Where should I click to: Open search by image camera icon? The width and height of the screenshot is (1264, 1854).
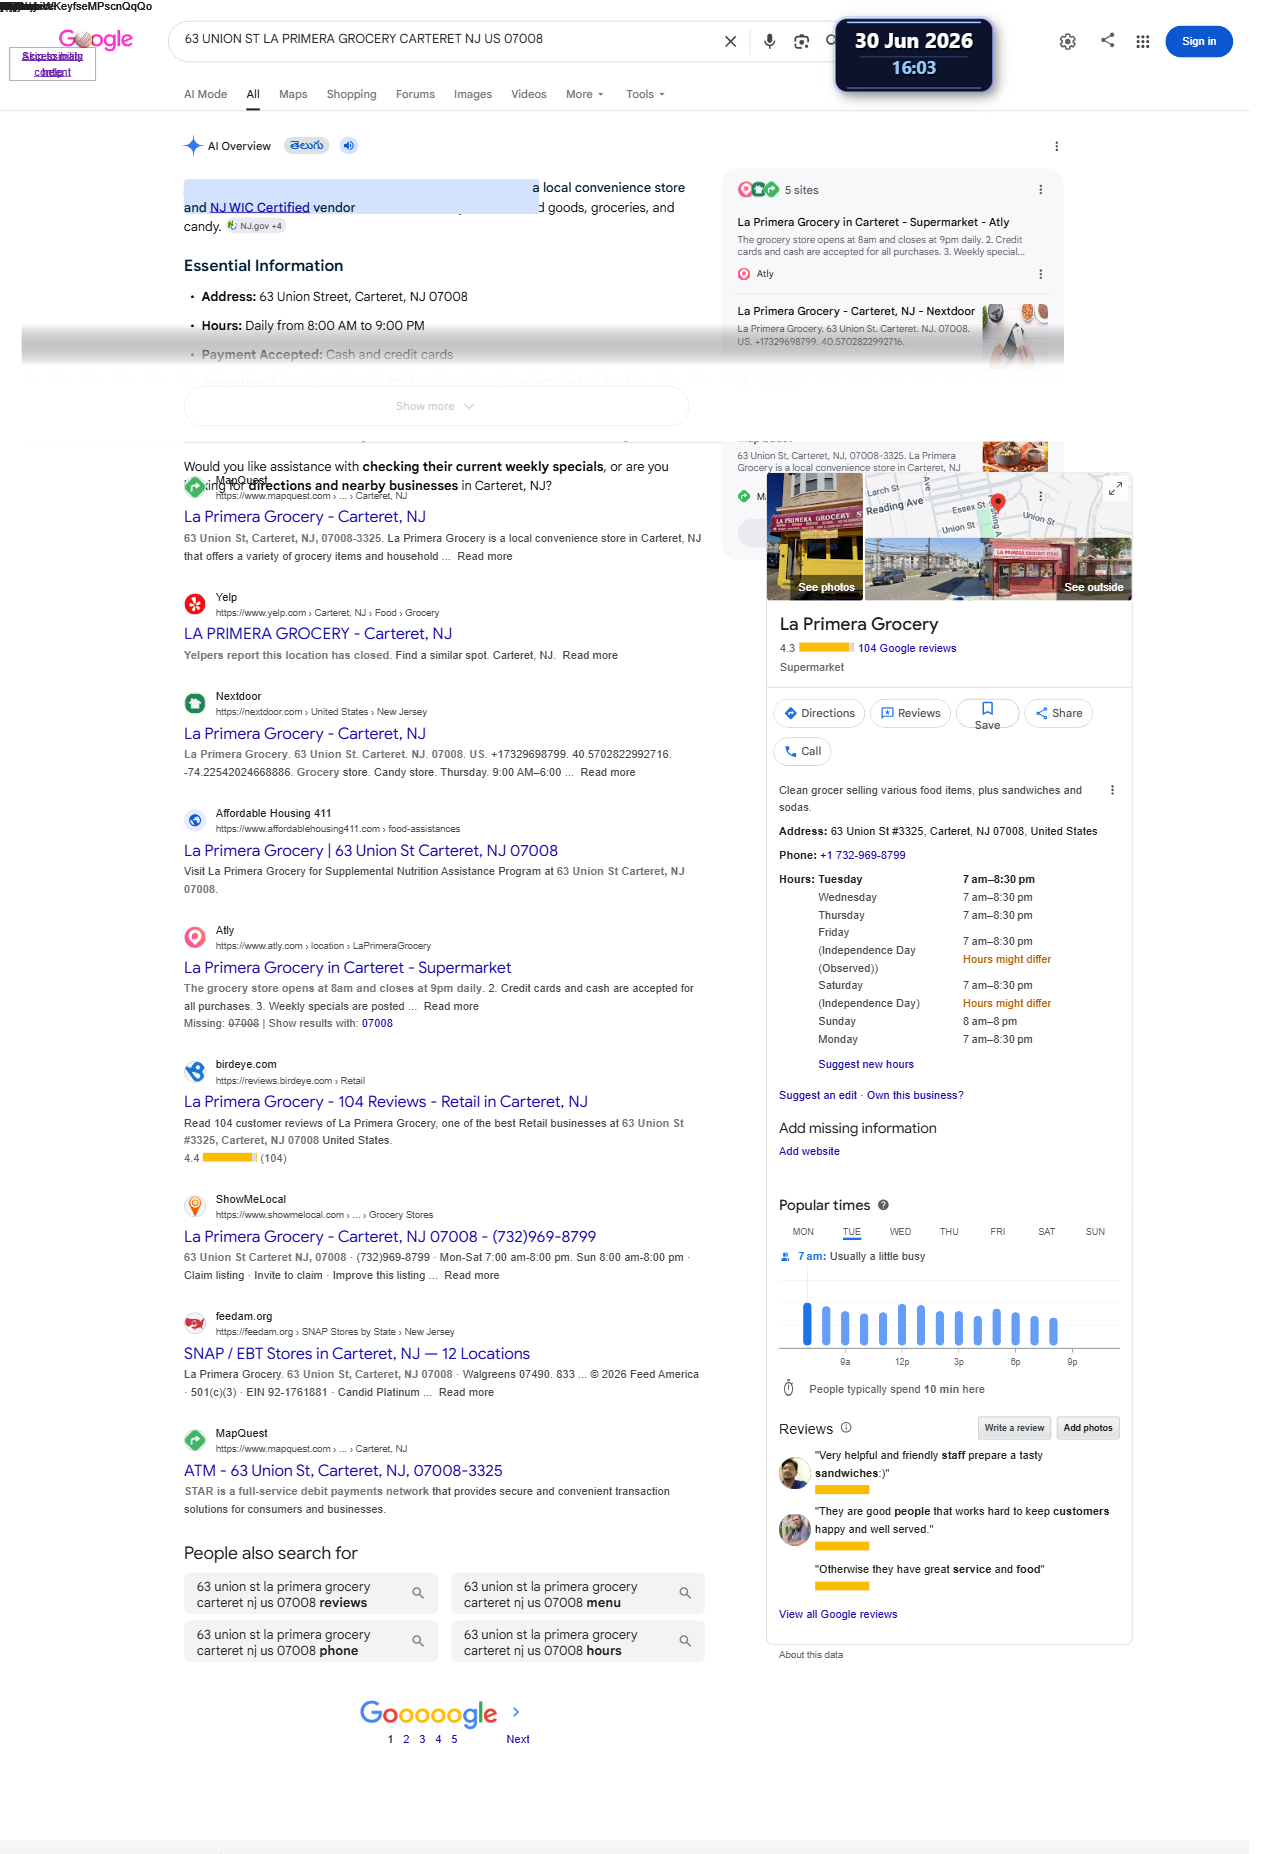pyautogui.click(x=801, y=41)
